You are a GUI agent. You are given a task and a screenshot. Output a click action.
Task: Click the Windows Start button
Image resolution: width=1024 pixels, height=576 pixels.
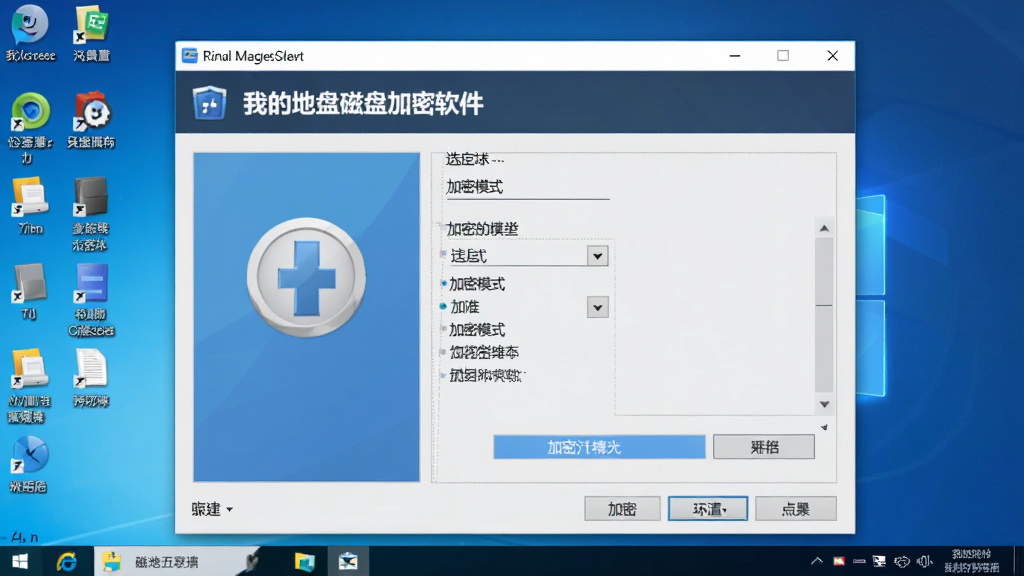pyautogui.click(x=20, y=562)
